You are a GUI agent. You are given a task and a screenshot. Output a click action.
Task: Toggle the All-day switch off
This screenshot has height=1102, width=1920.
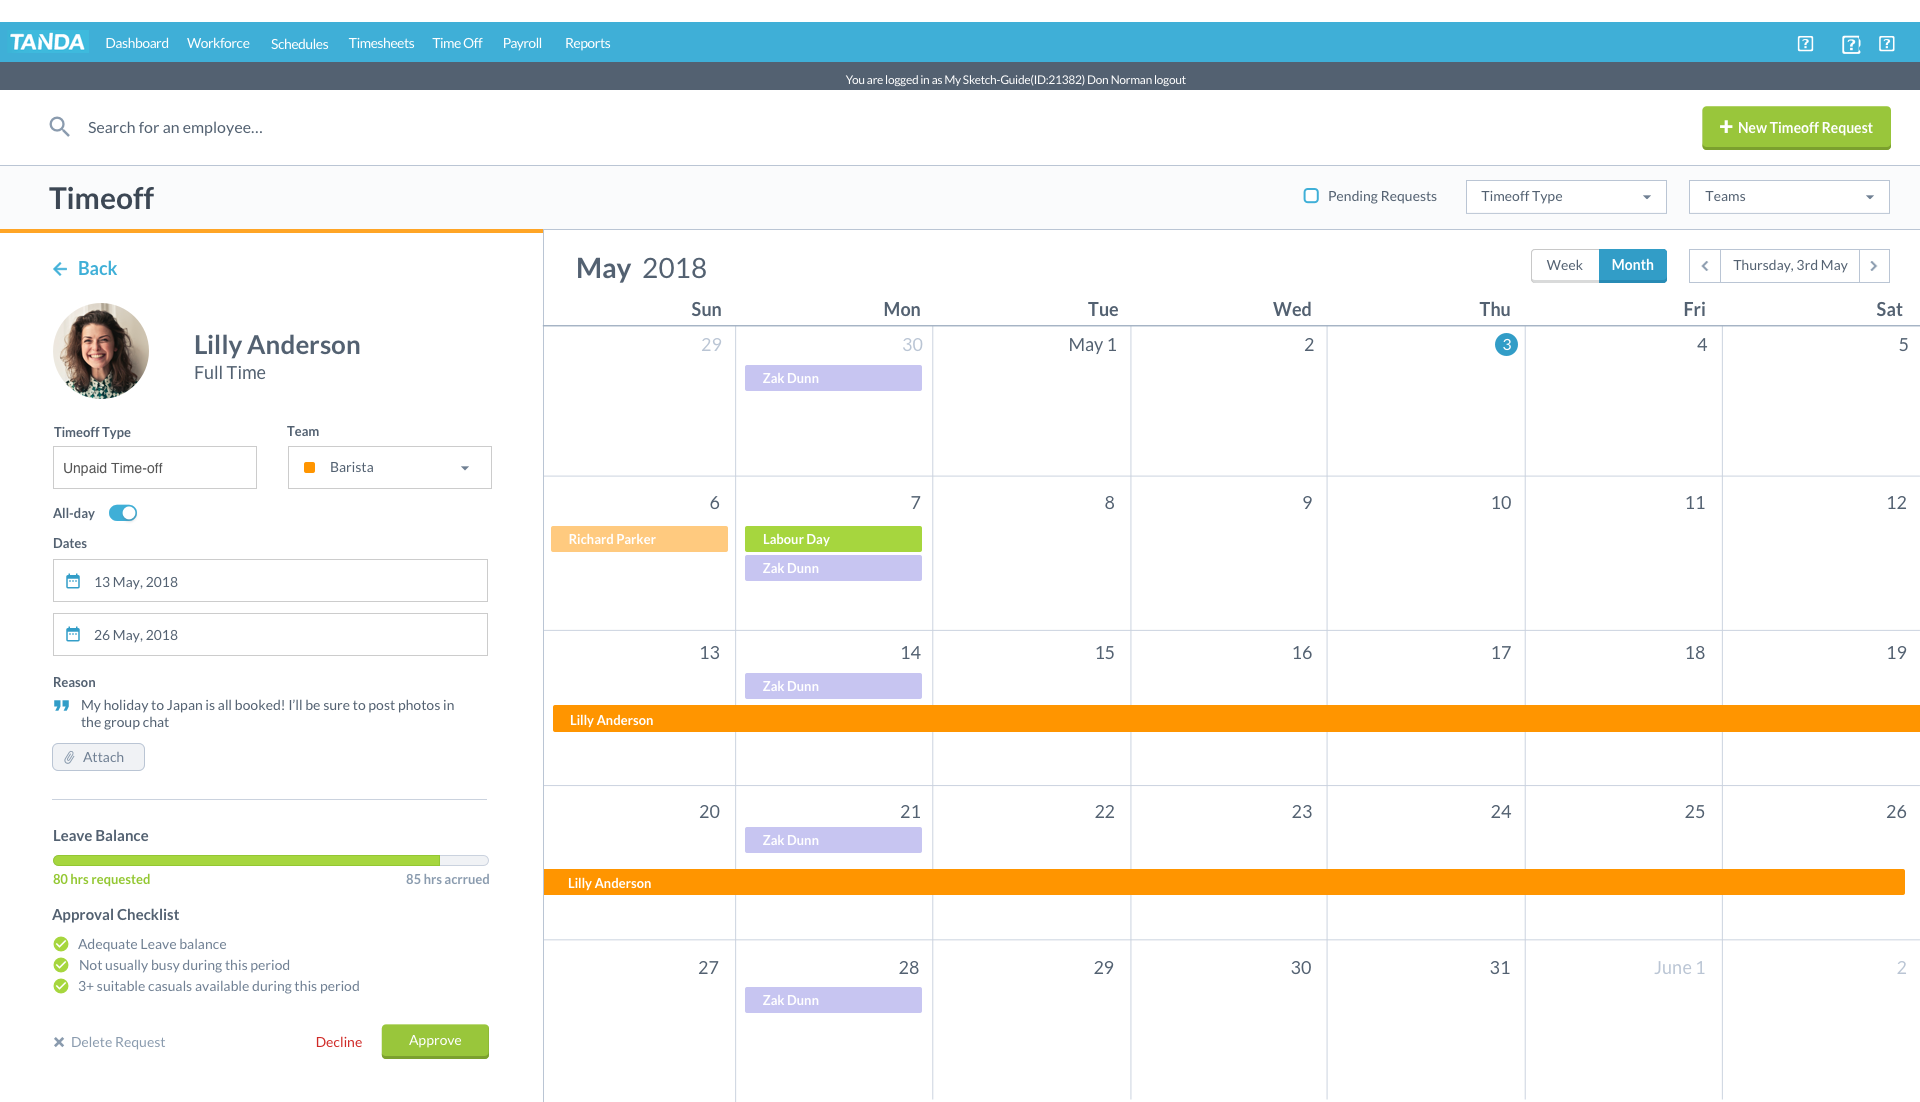tap(123, 513)
